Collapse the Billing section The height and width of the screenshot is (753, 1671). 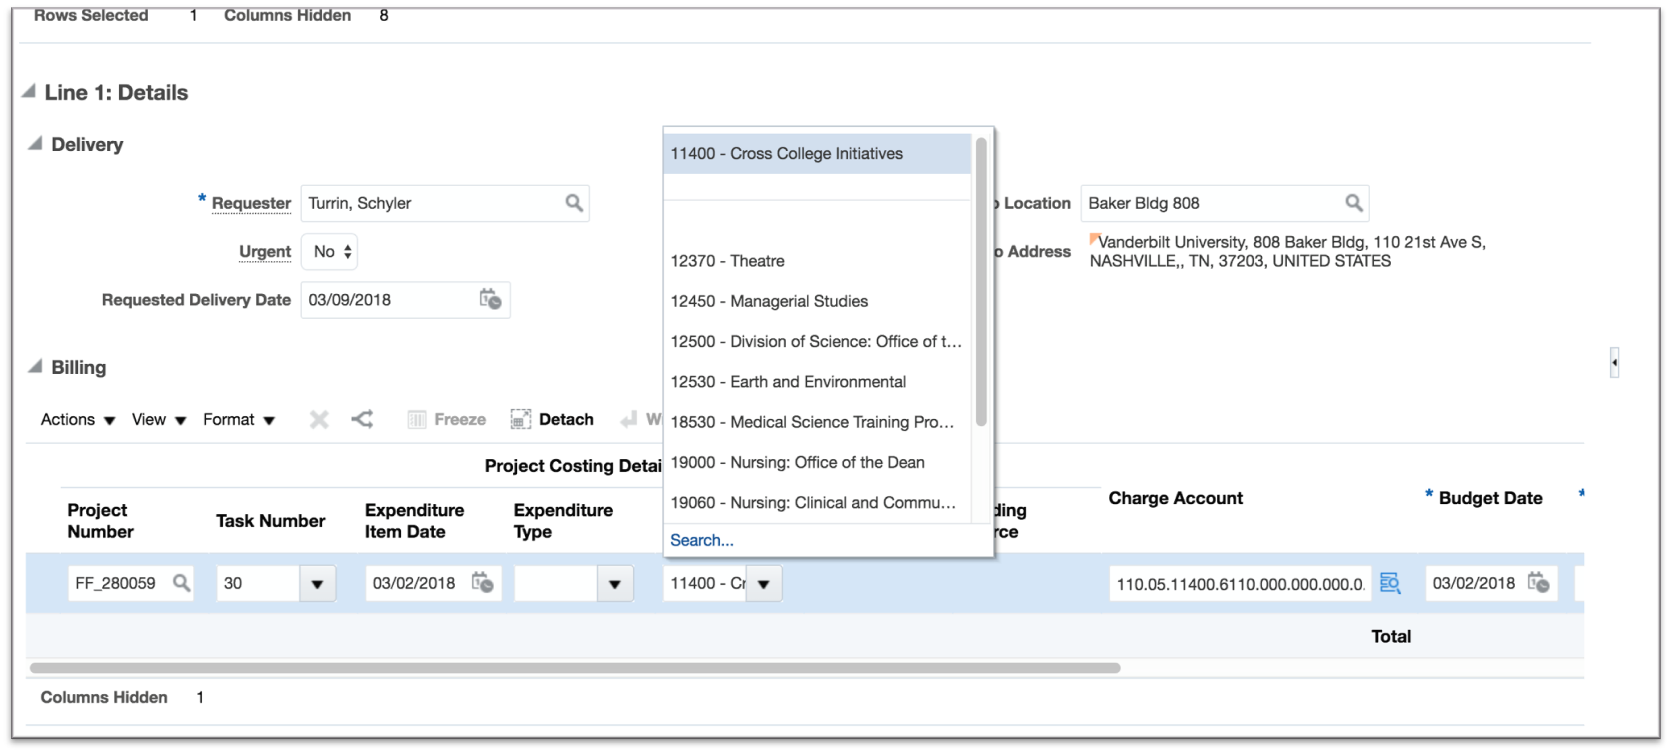36,367
